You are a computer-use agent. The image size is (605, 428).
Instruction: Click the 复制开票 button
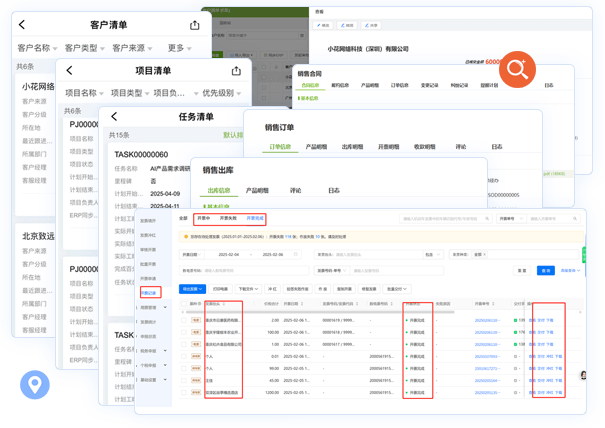click(344, 289)
